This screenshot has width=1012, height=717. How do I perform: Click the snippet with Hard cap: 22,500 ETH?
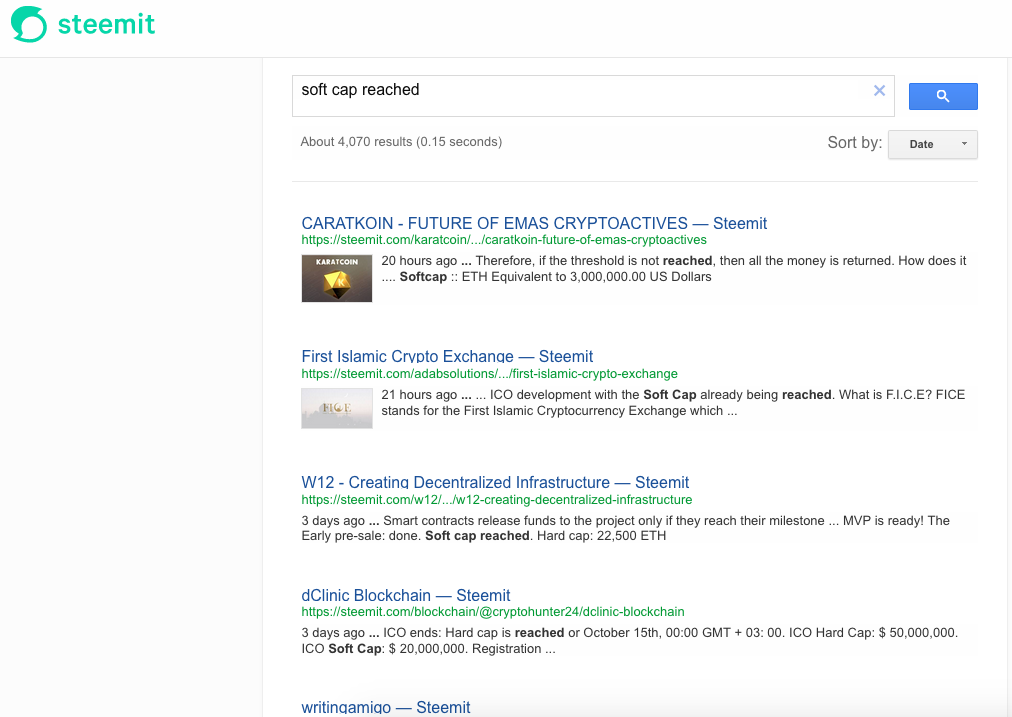pos(625,528)
